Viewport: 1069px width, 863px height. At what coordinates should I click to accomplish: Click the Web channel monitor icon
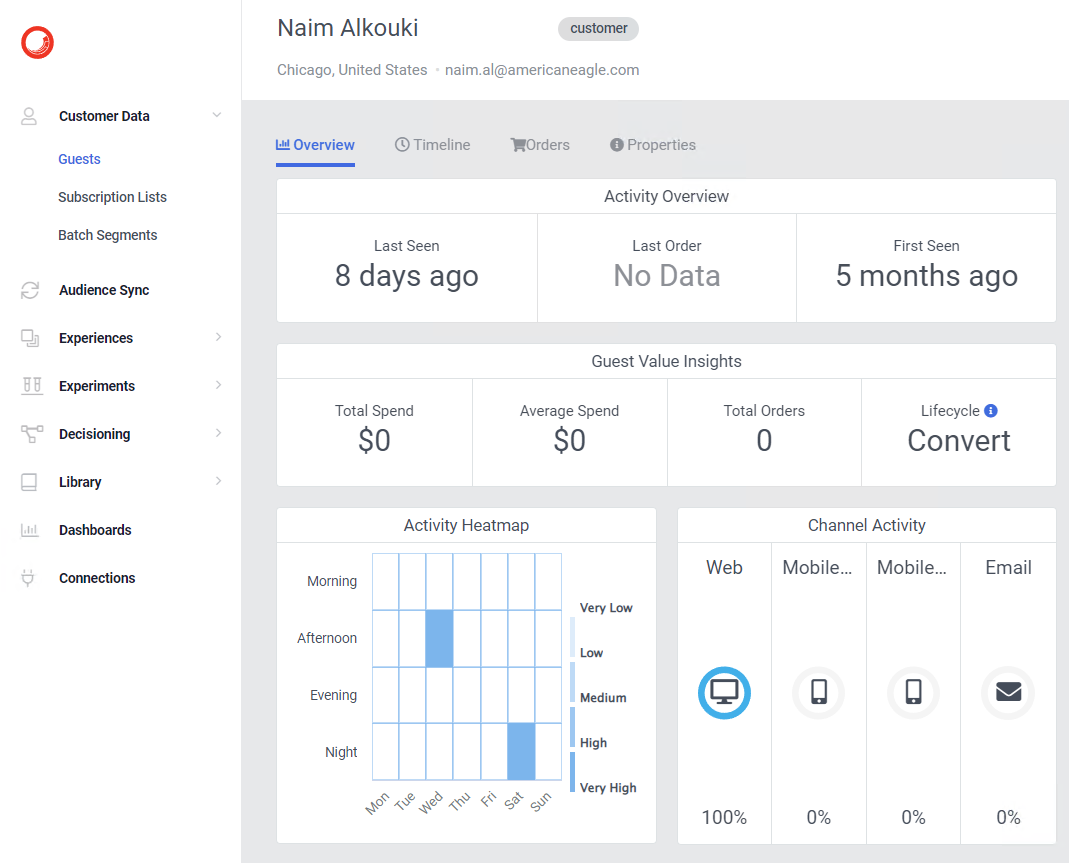[x=724, y=693]
